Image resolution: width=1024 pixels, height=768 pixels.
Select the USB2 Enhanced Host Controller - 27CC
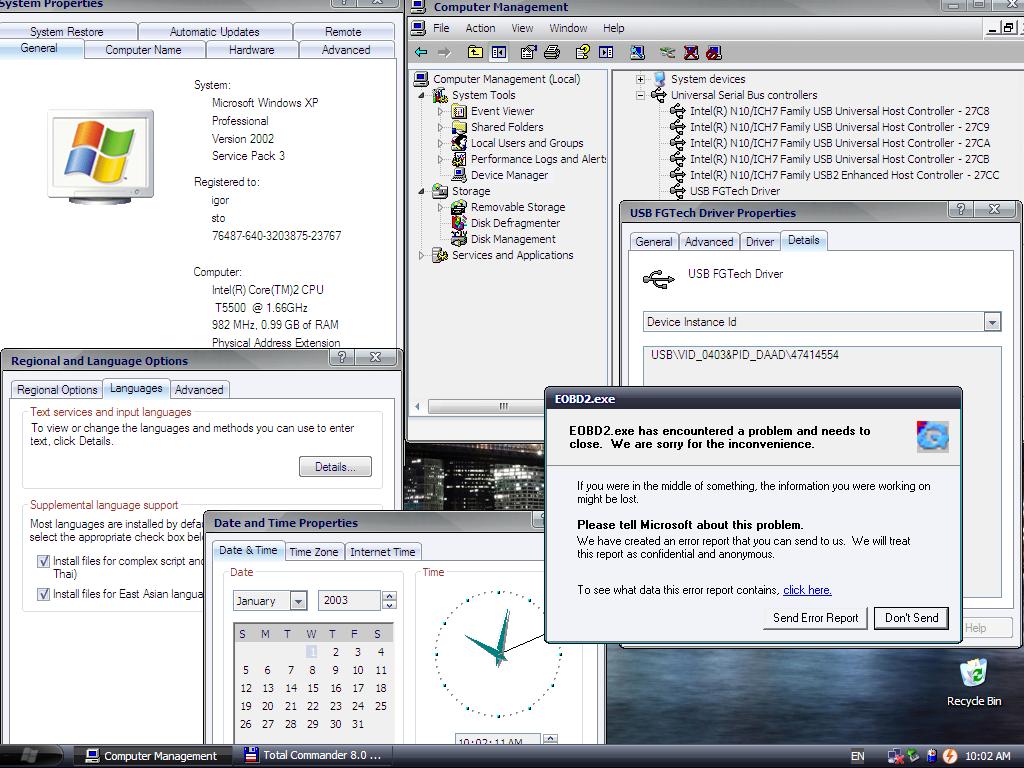[x=844, y=175]
